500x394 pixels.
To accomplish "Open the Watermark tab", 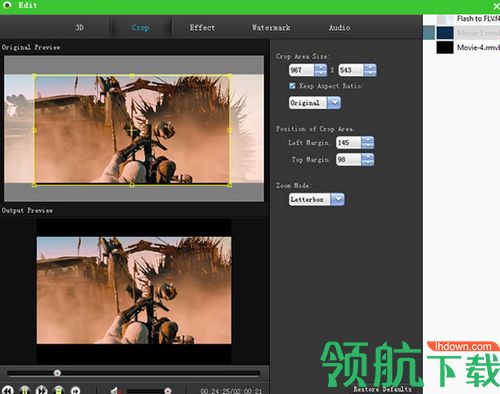I will point(271,28).
